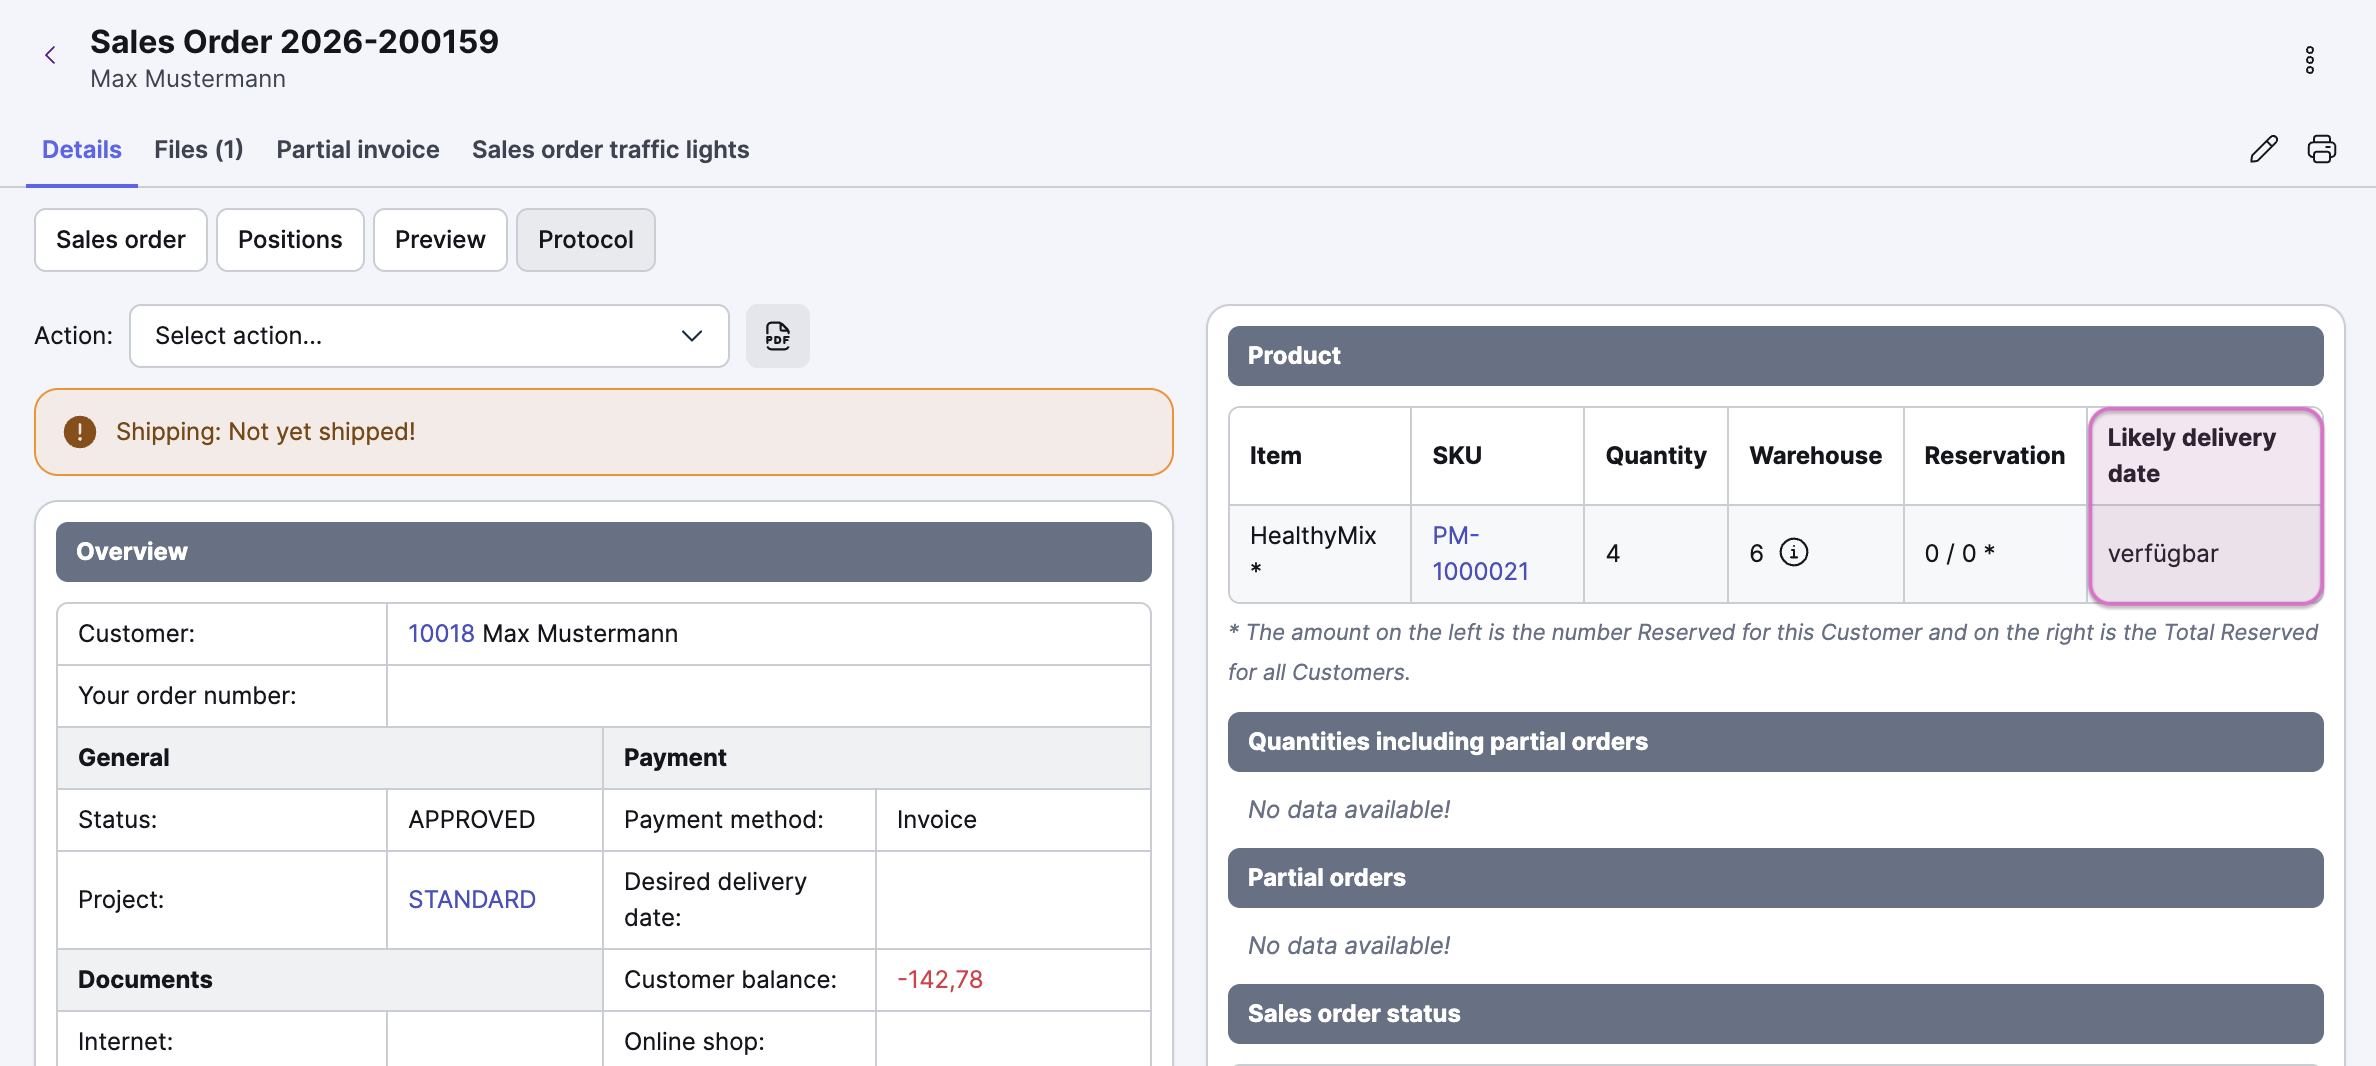The image size is (2376, 1066).
Task: Click the Positions button
Action: (x=290, y=240)
